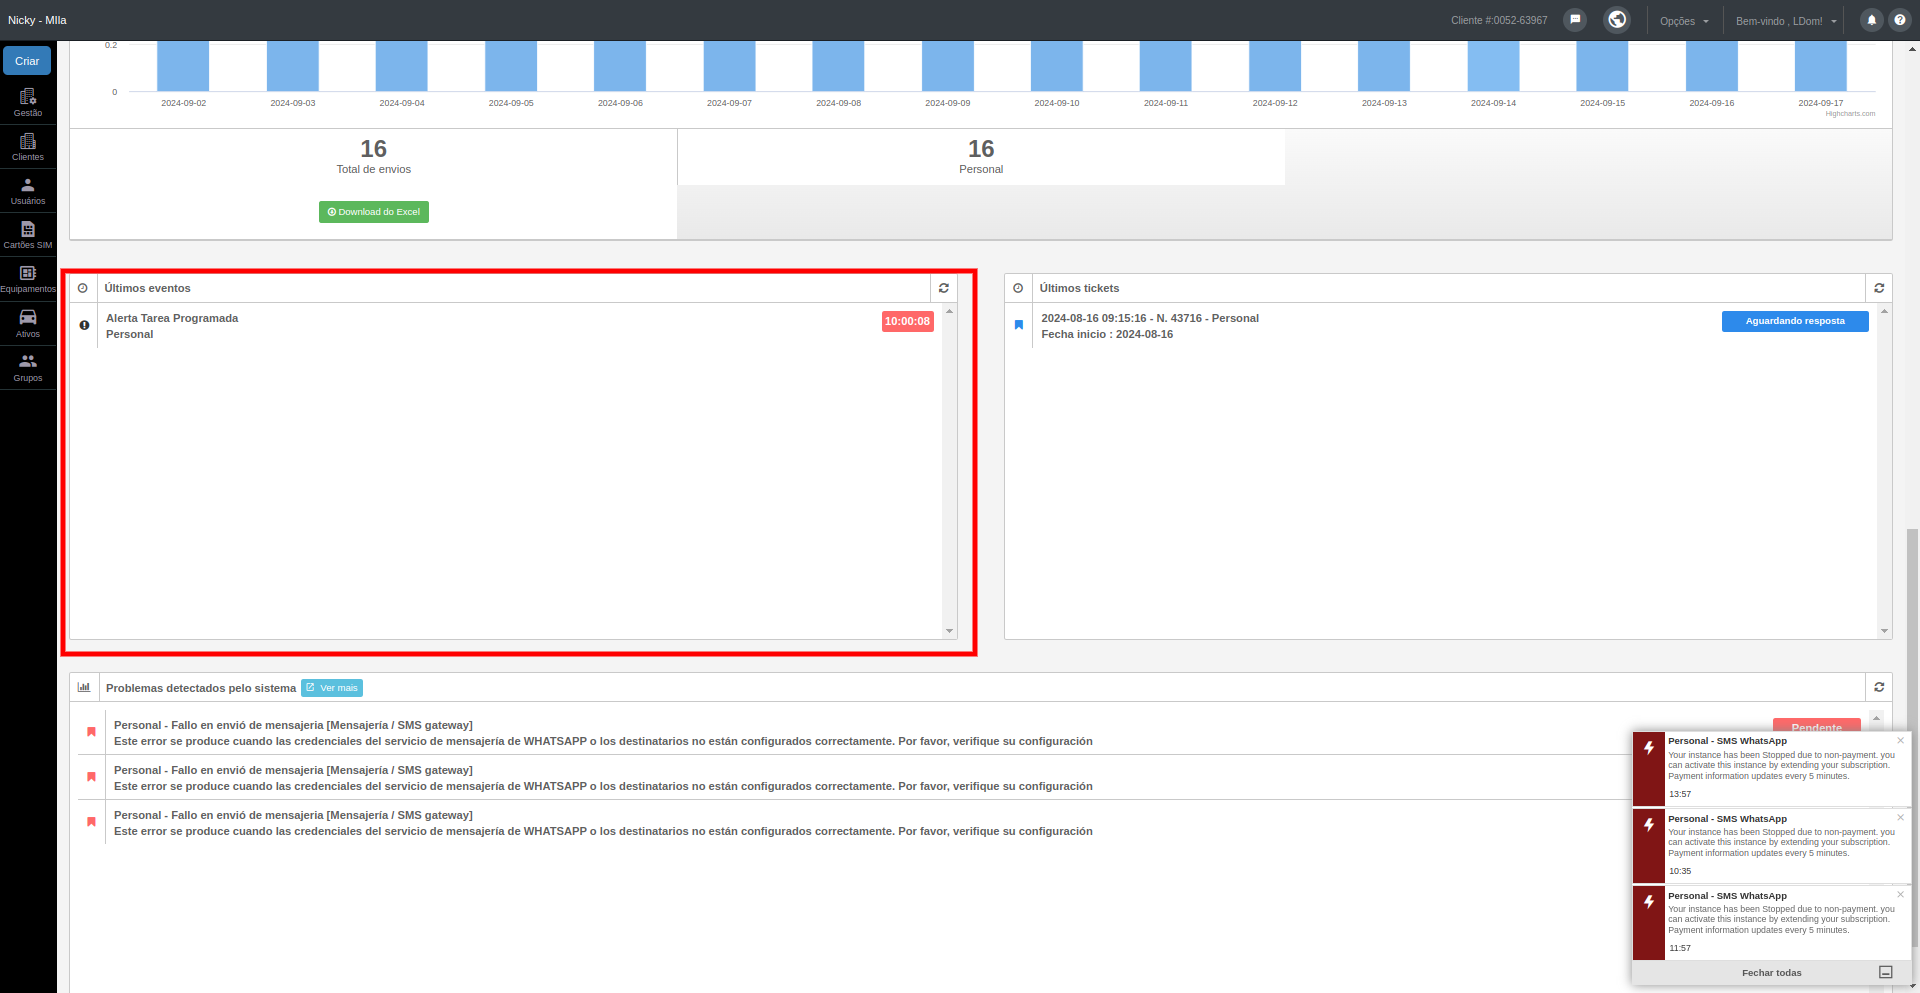The width and height of the screenshot is (1920, 993).
Task: Click the Aguardando resposta ticket status button
Action: click(1795, 321)
